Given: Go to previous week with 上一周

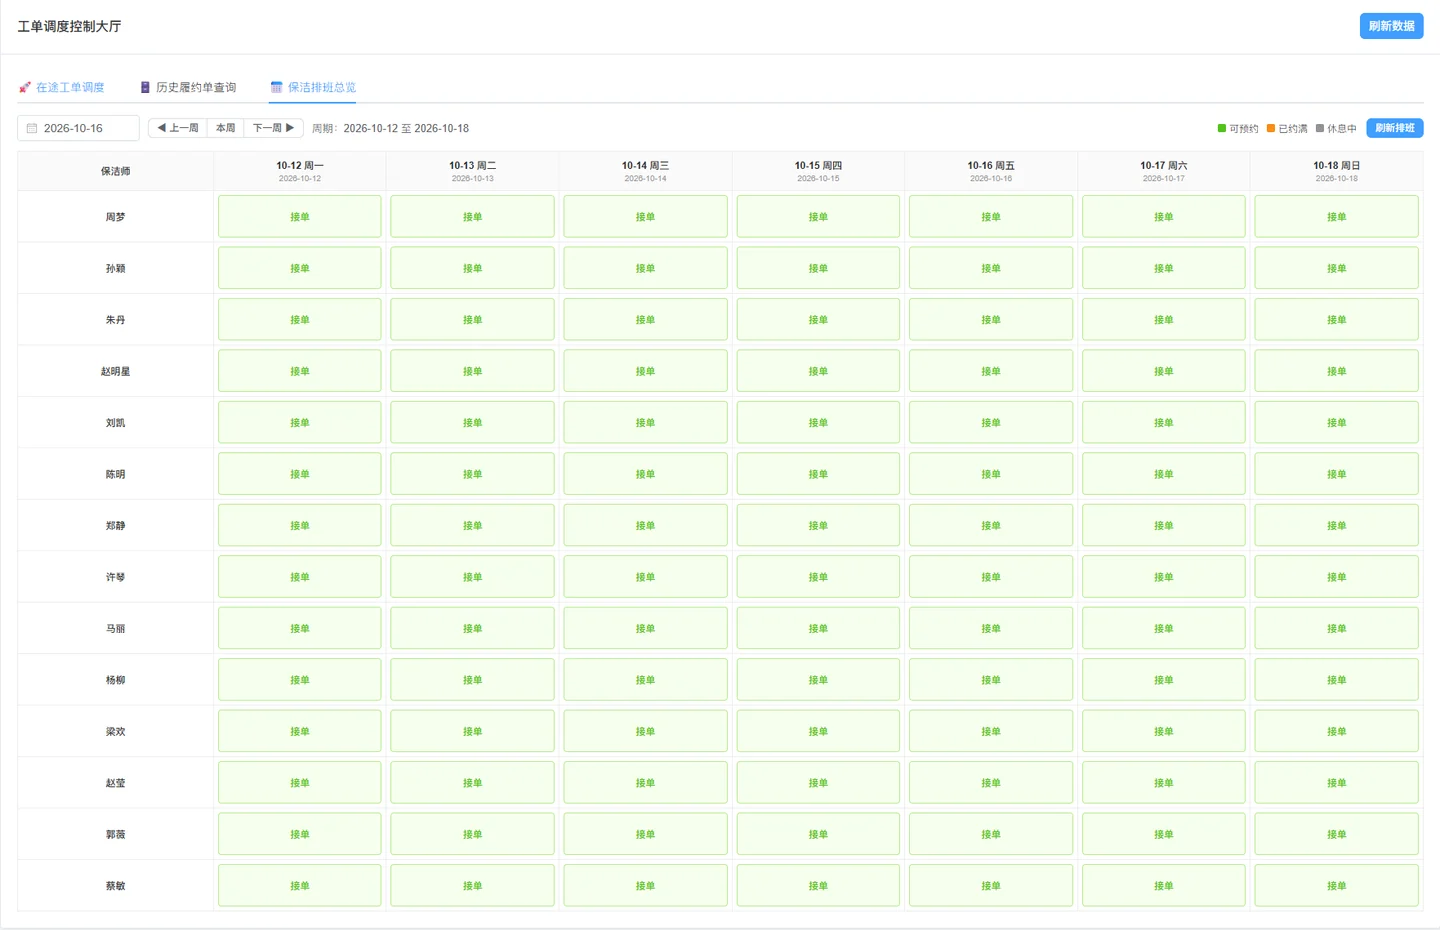Looking at the screenshot, I should point(178,128).
